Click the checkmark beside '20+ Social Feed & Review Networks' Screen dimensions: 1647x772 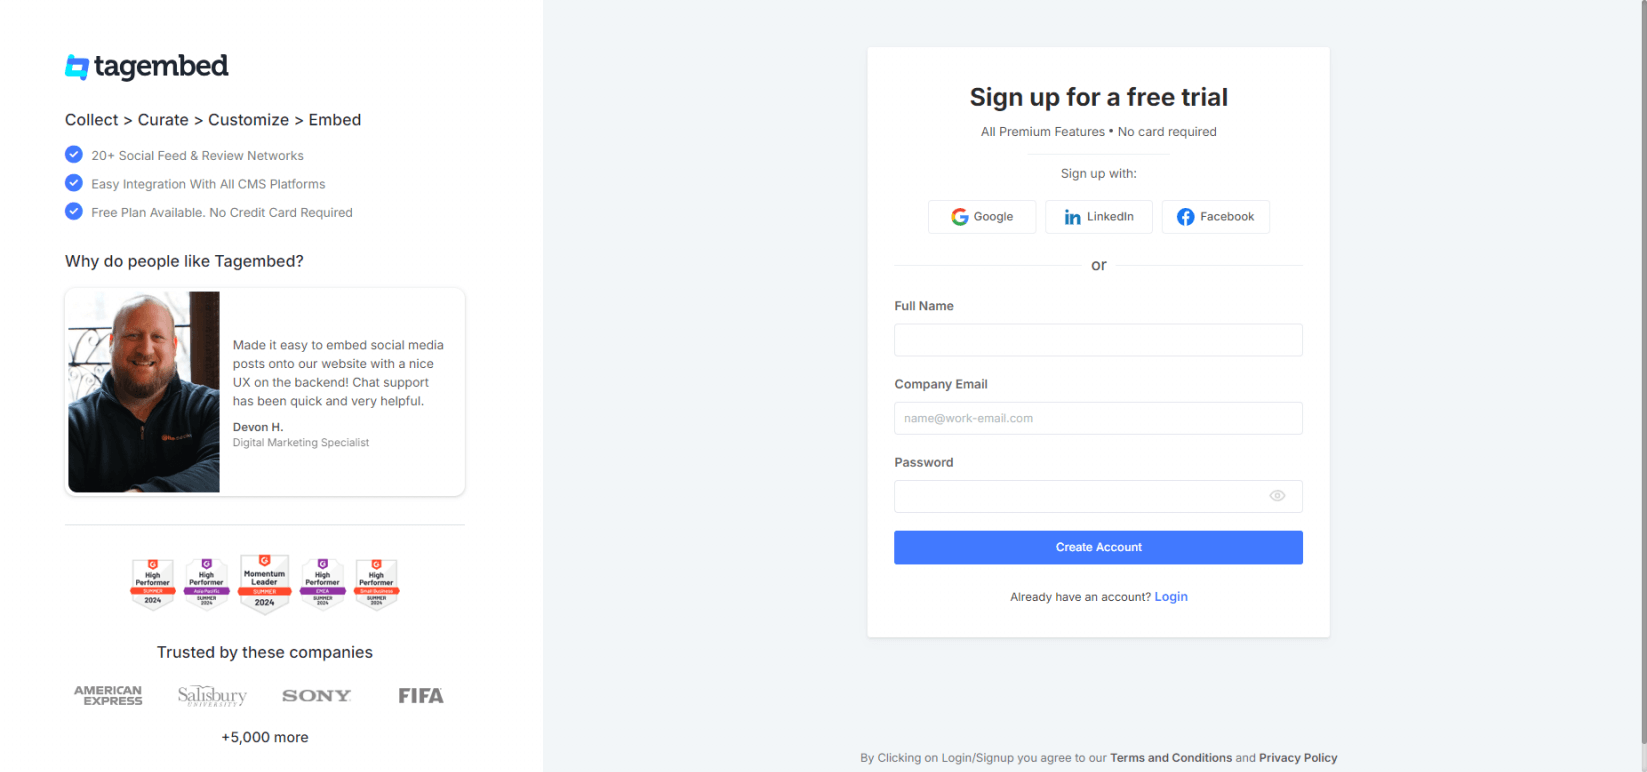click(x=73, y=154)
